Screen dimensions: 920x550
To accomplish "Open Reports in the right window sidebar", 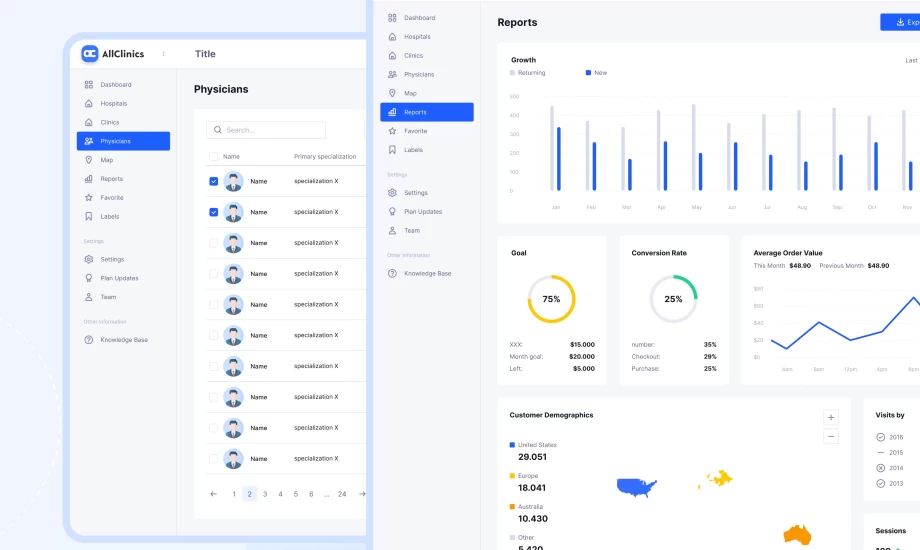I will coord(427,112).
